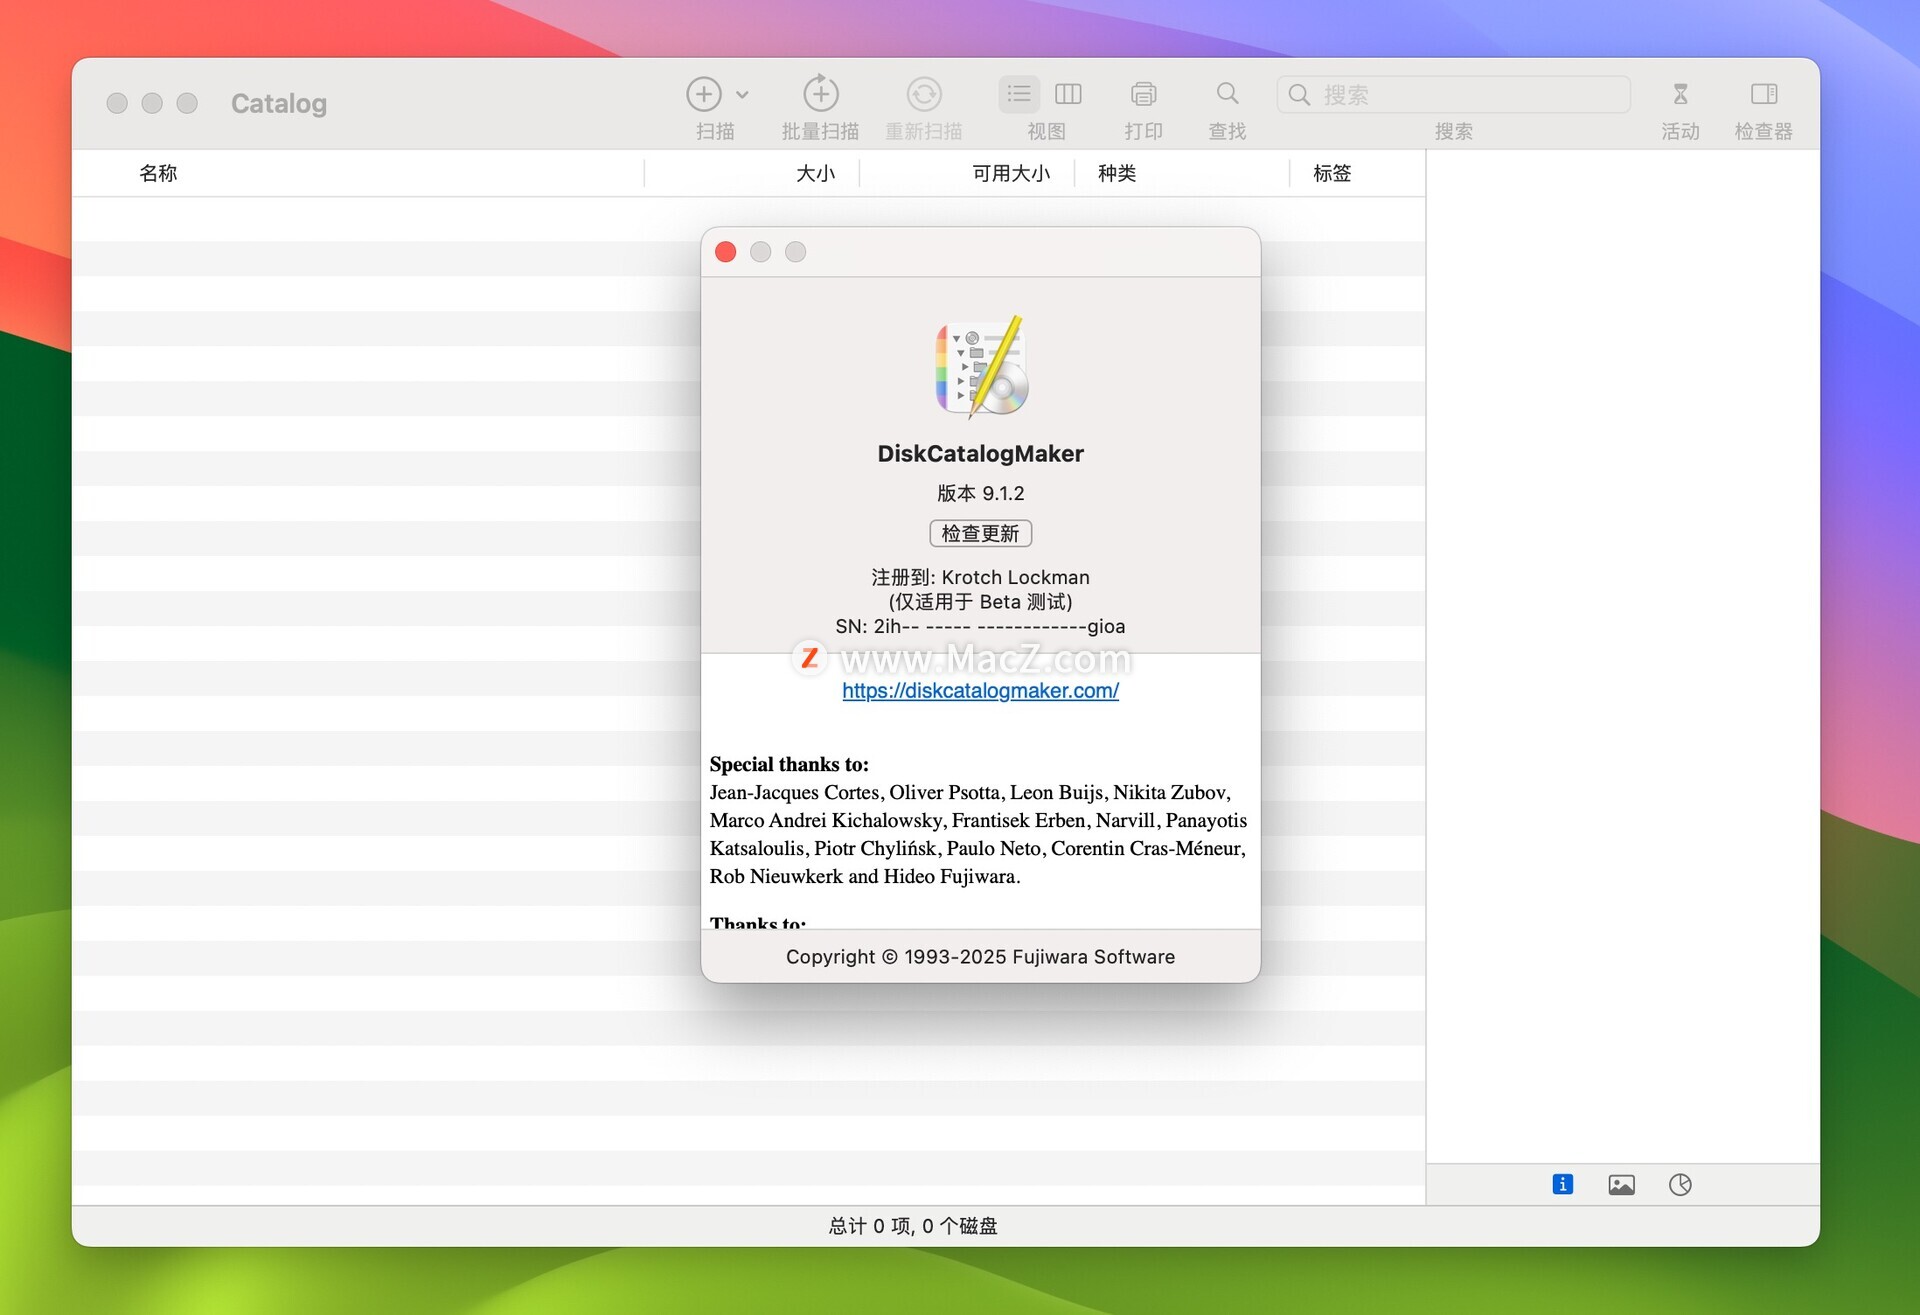Open the Activity (活动) hourglass icon

click(1680, 94)
